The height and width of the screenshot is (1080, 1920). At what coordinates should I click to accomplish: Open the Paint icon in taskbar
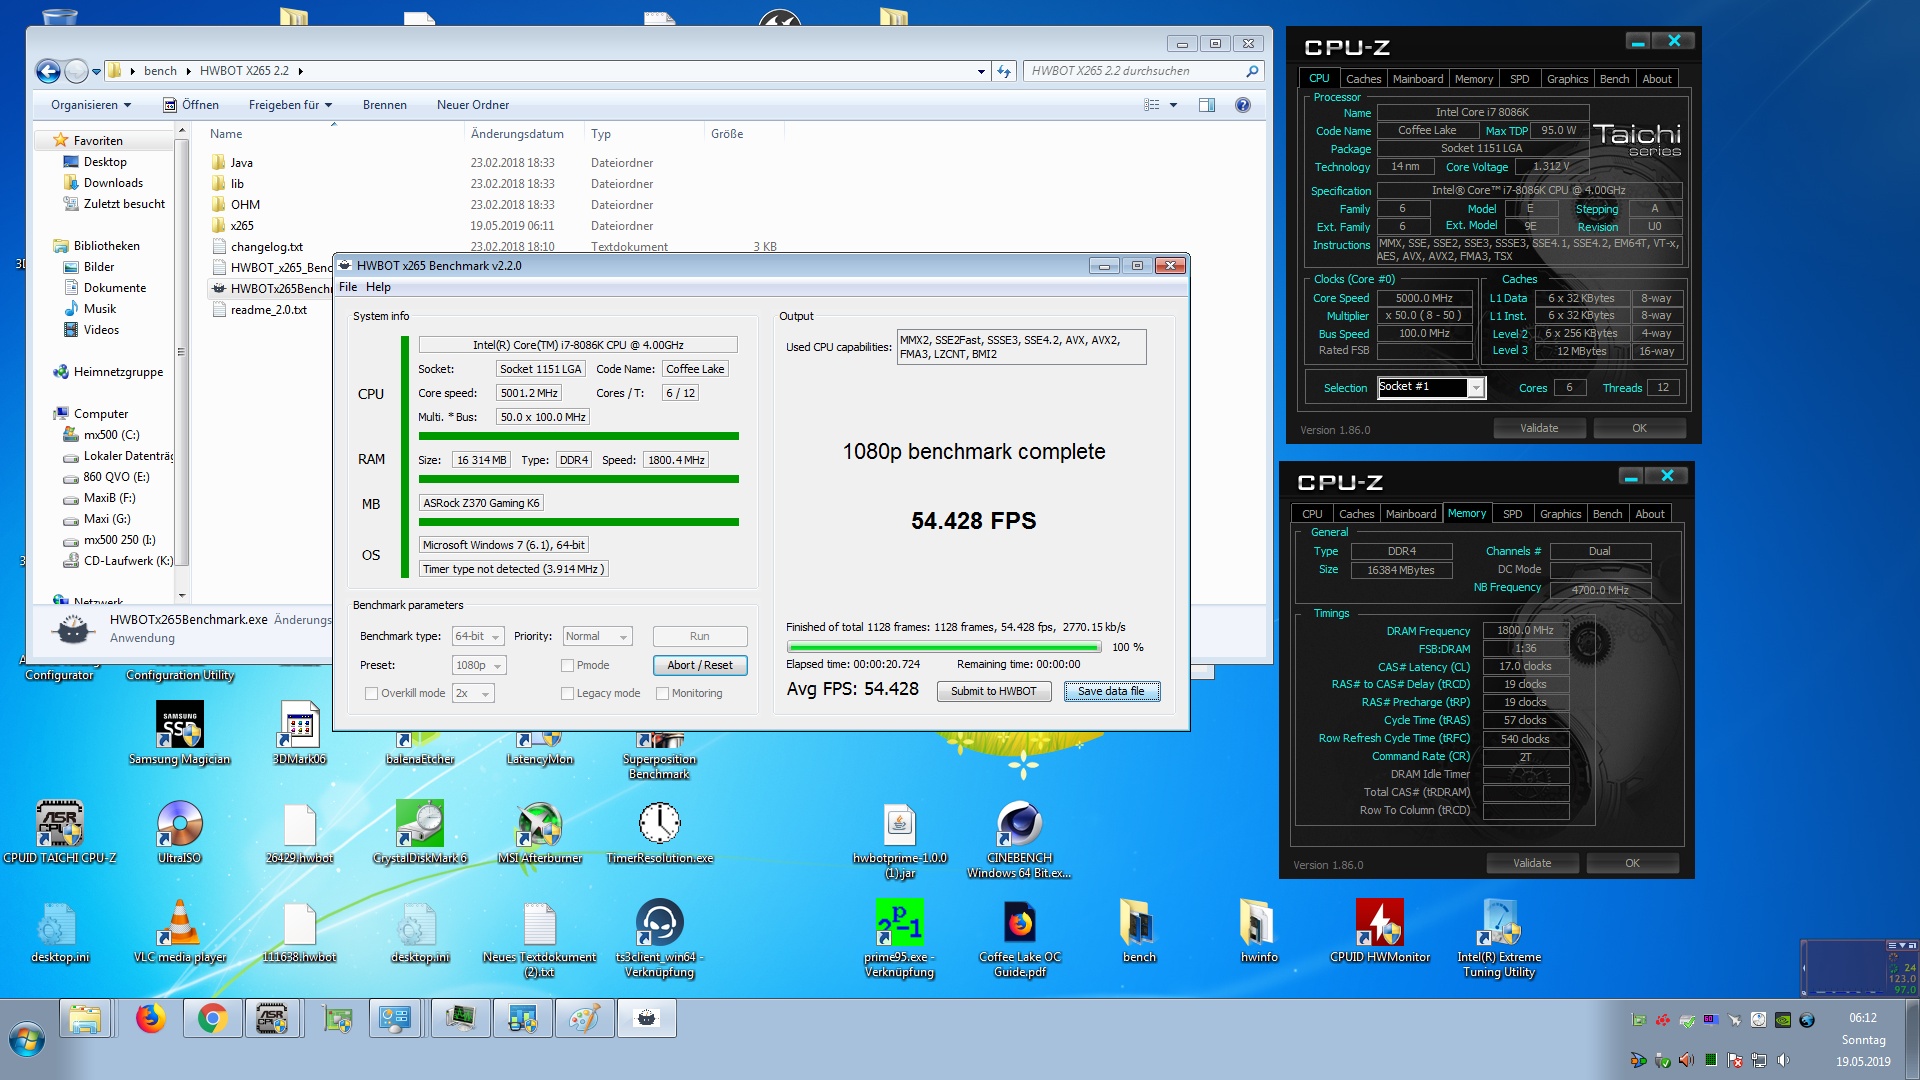click(x=585, y=1019)
